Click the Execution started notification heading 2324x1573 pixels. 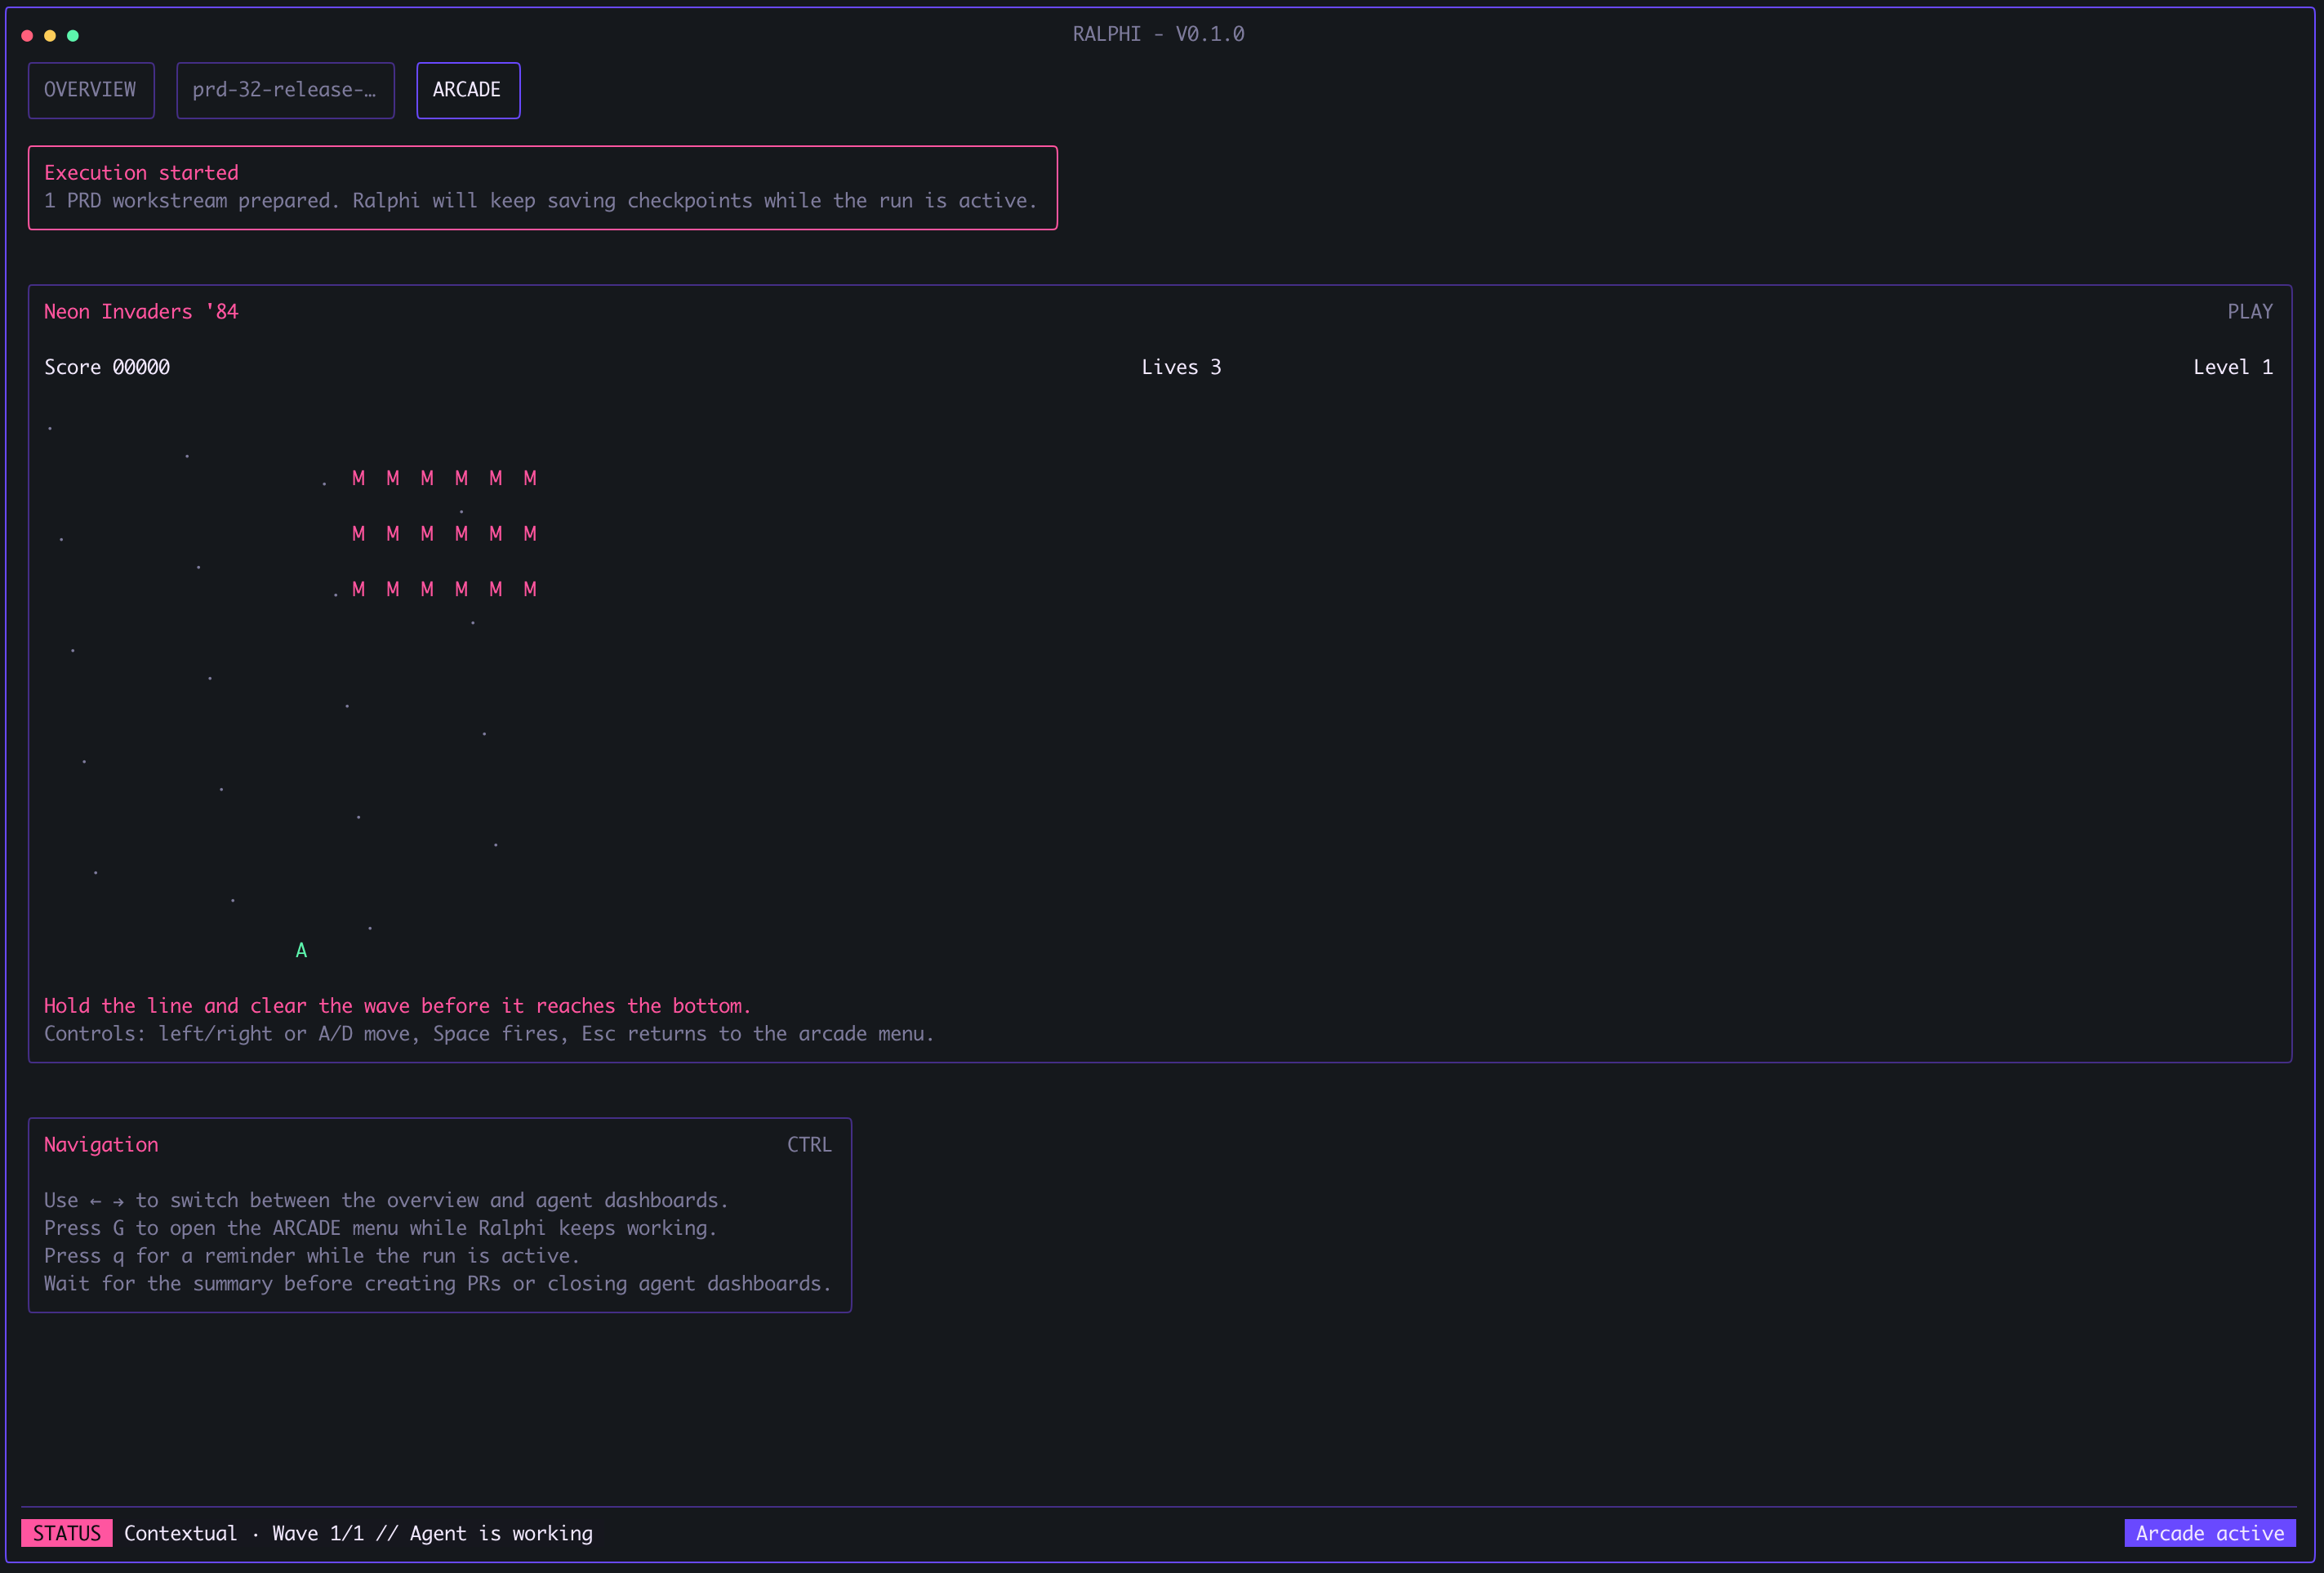point(141,173)
